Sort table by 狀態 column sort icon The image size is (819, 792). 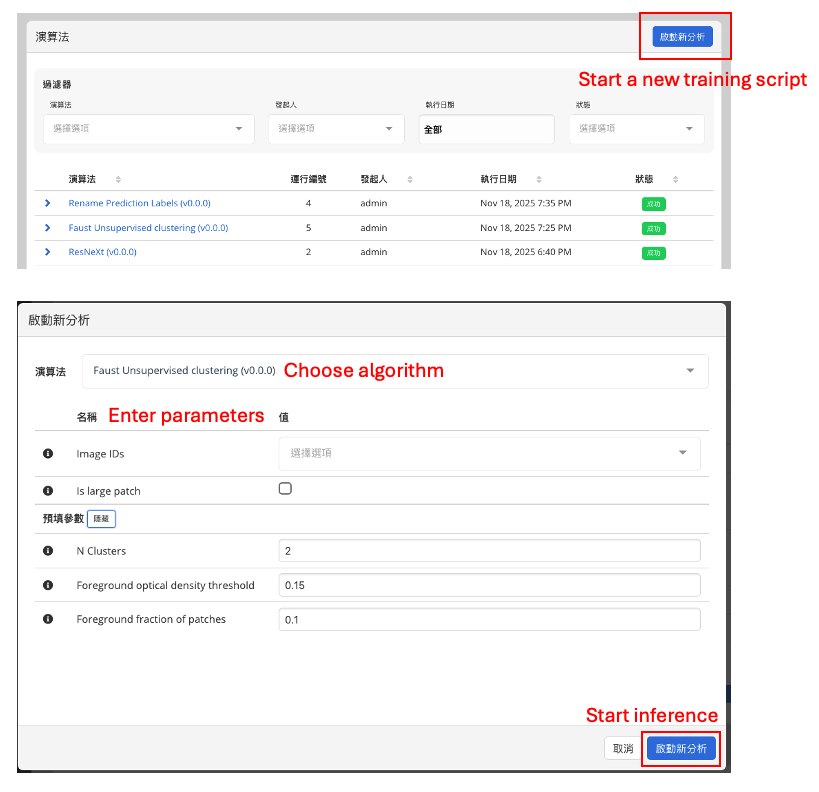pos(675,180)
